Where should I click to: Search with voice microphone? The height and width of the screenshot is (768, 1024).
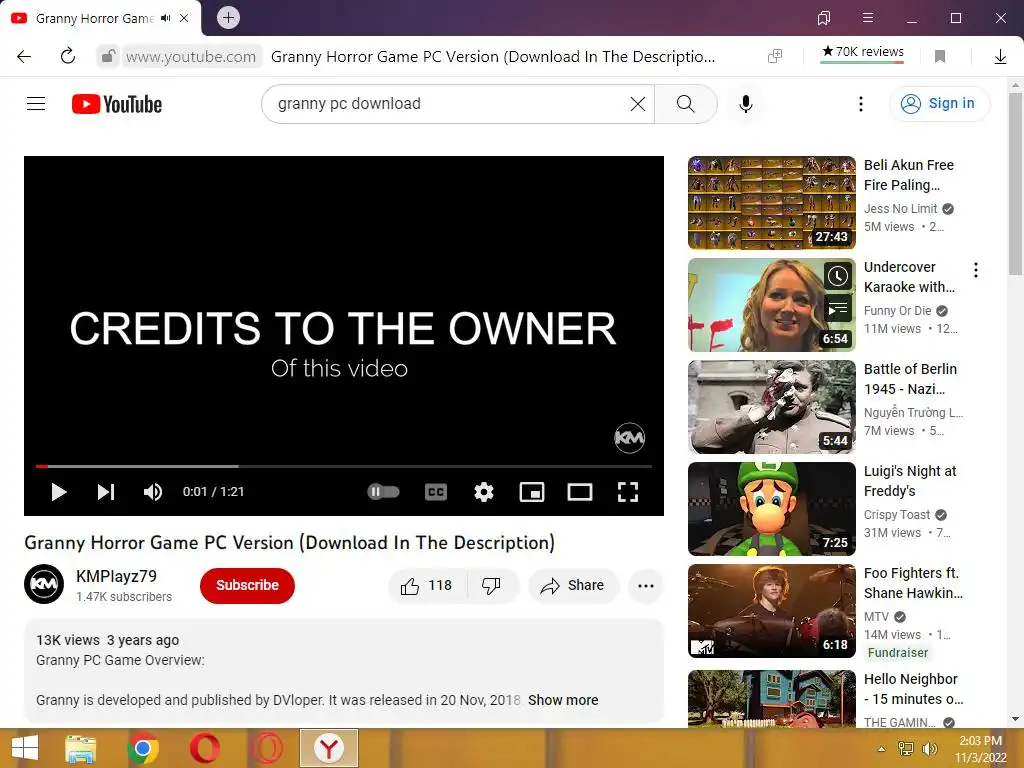coord(746,104)
